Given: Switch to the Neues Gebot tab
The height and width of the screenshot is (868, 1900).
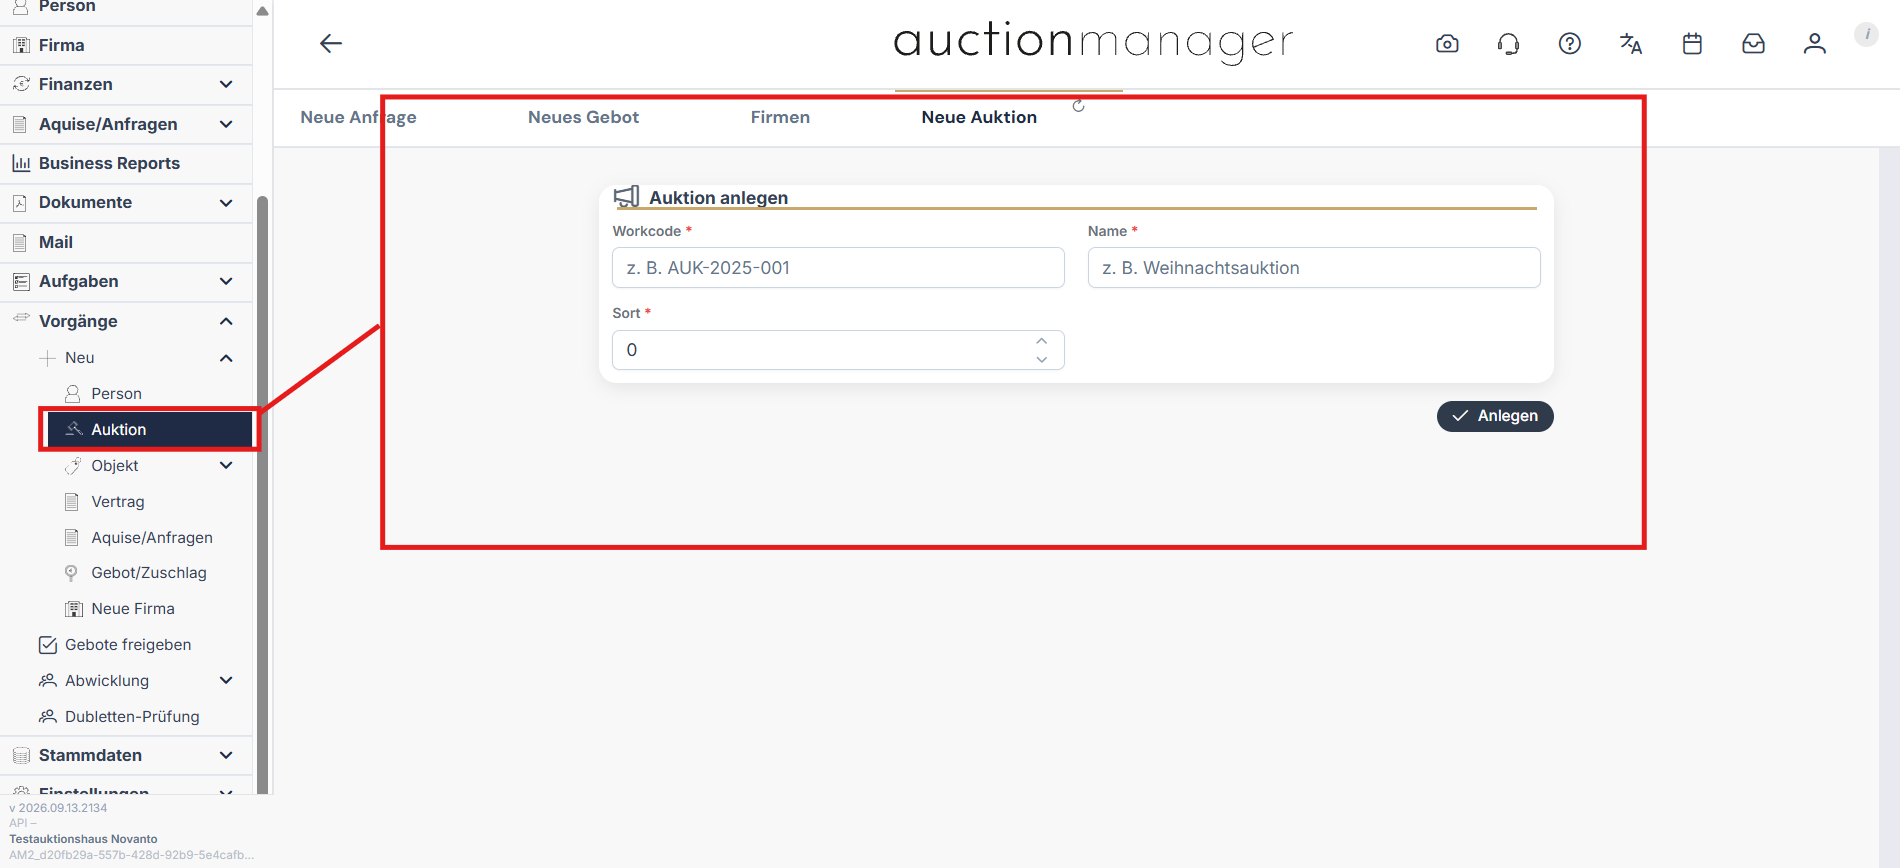Looking at the screenshot, I should point(583,117).
